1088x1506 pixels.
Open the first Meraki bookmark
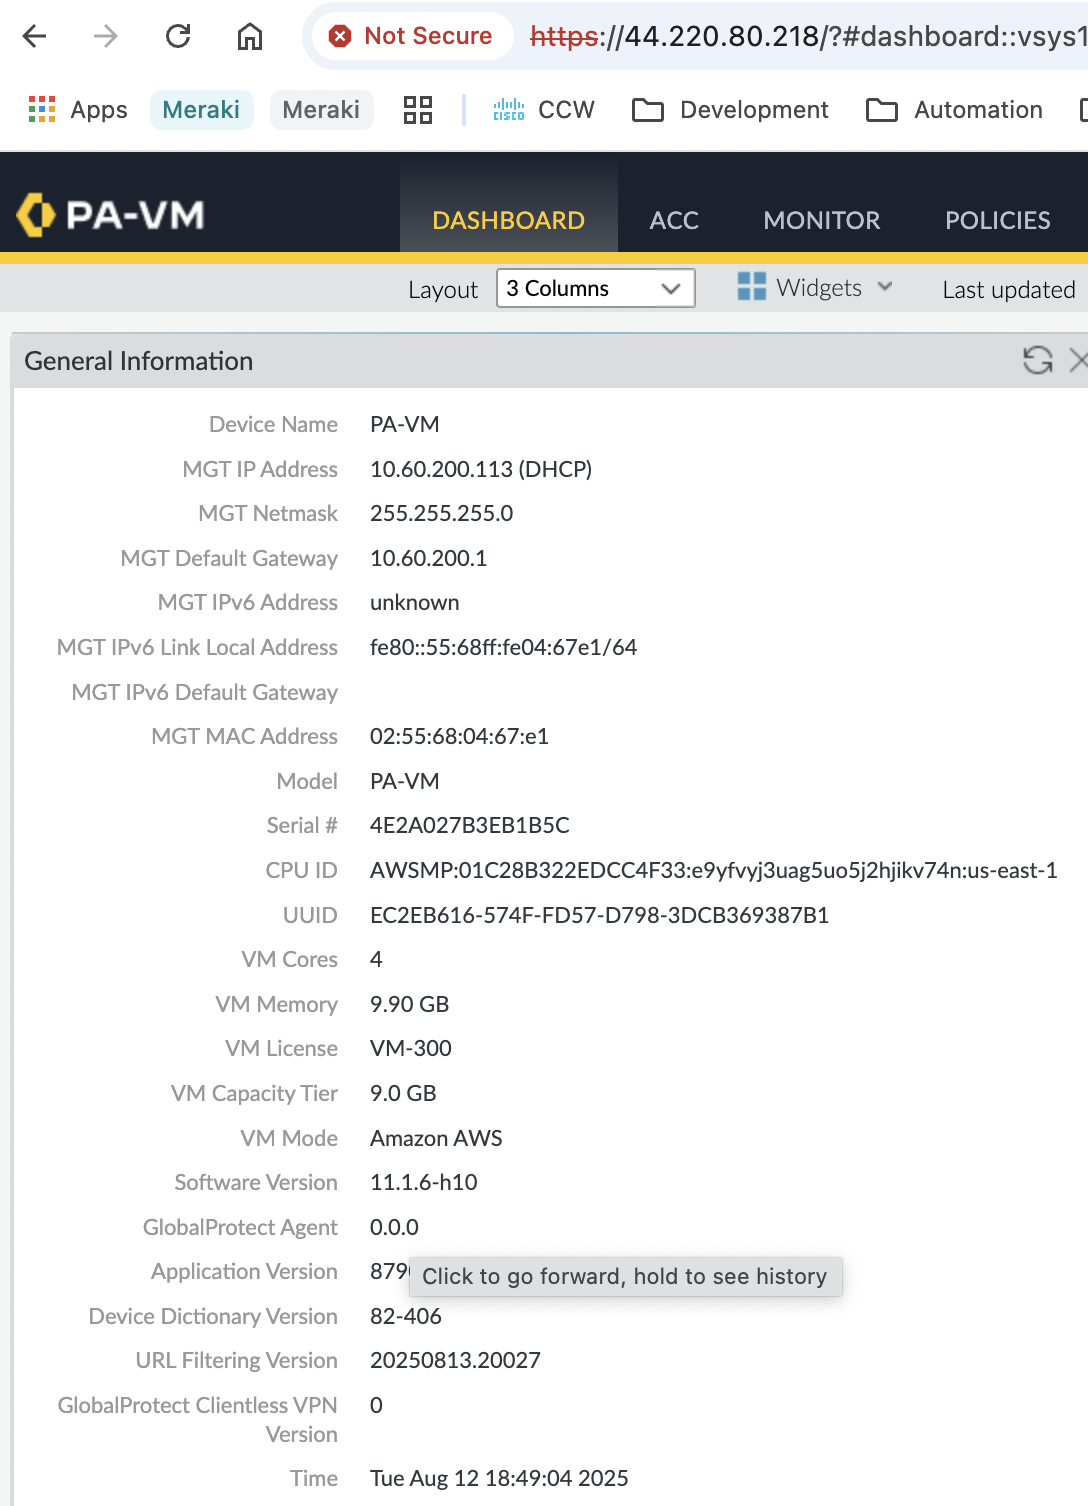coord(201,109)
